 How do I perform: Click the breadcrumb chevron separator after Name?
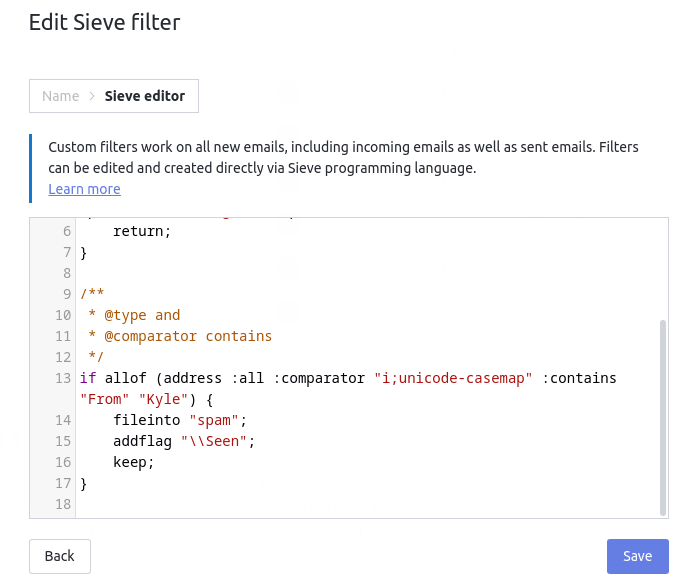click(x=92, y=96)
